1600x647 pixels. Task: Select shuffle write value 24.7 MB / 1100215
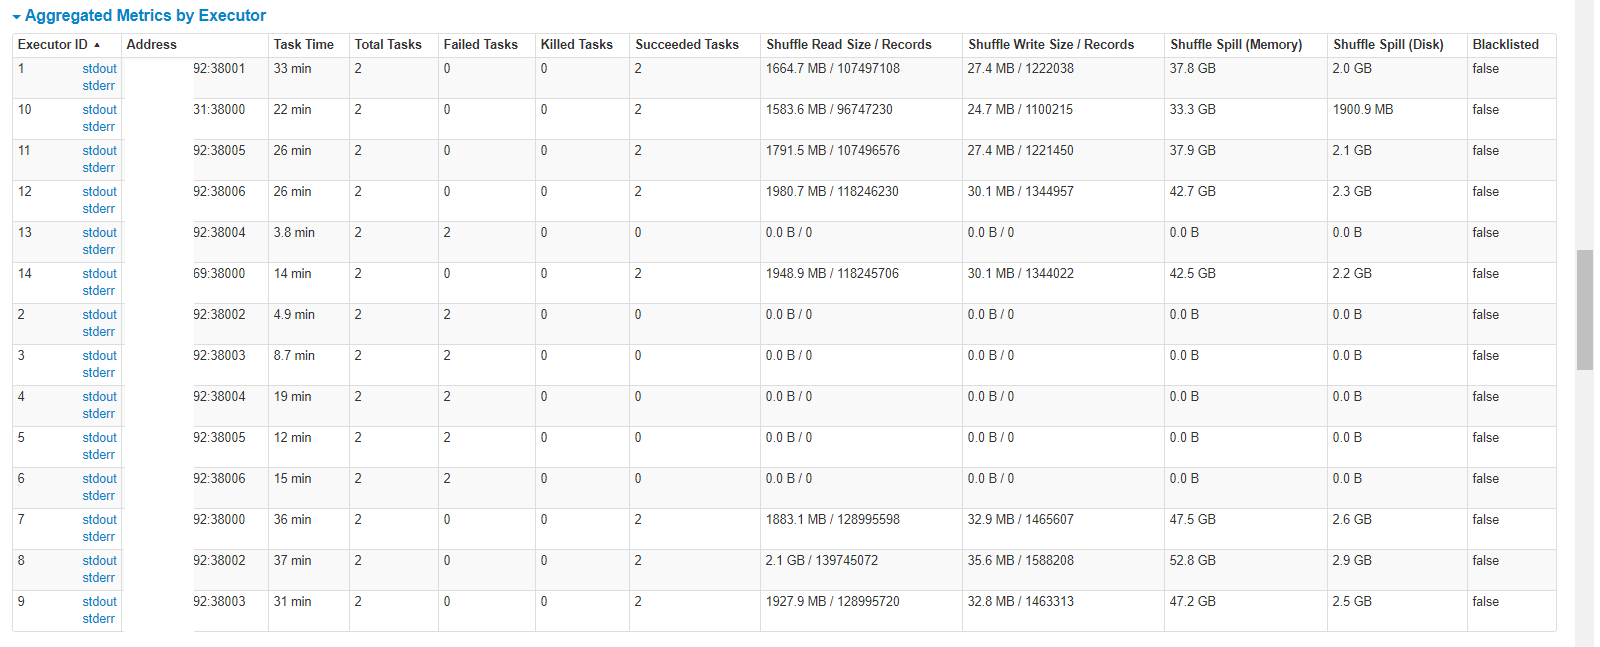click(1020, 110)
